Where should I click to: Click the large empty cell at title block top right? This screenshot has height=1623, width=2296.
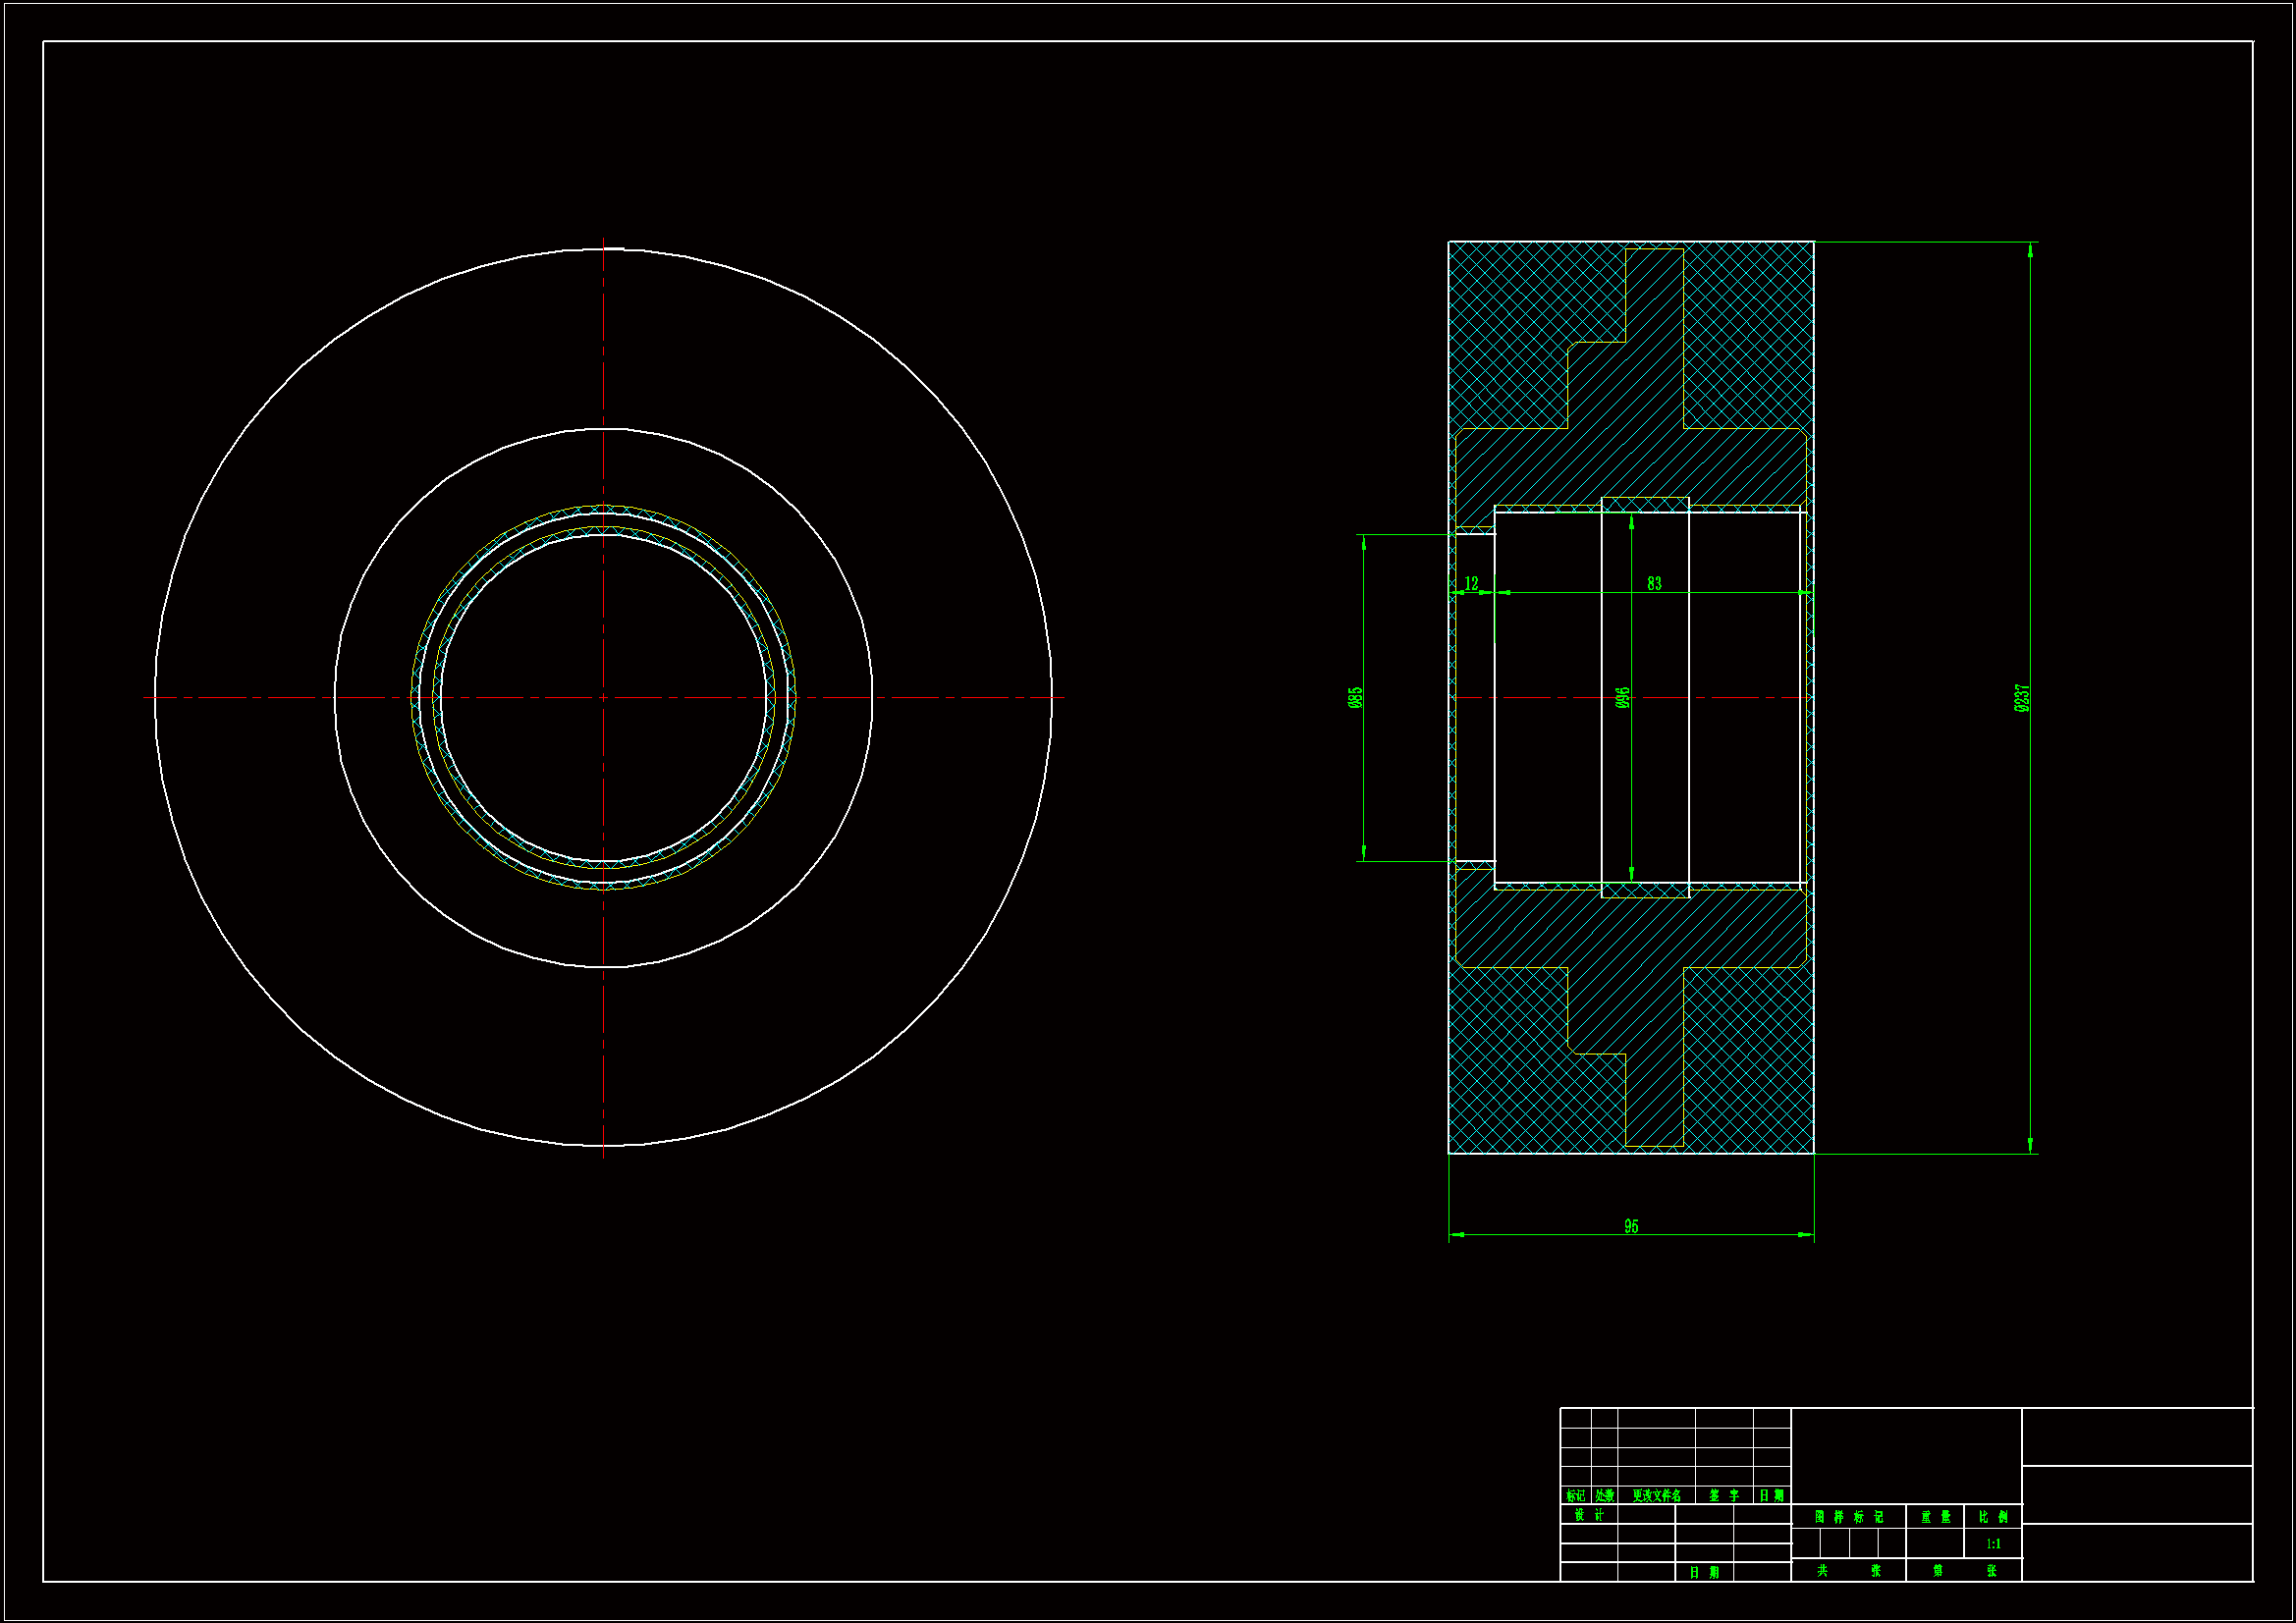click(2137, 1437)
